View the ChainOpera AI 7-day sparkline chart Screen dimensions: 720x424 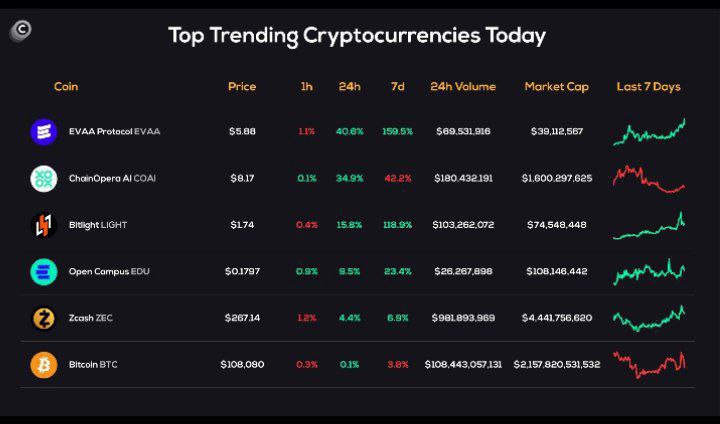coord(649,178)
